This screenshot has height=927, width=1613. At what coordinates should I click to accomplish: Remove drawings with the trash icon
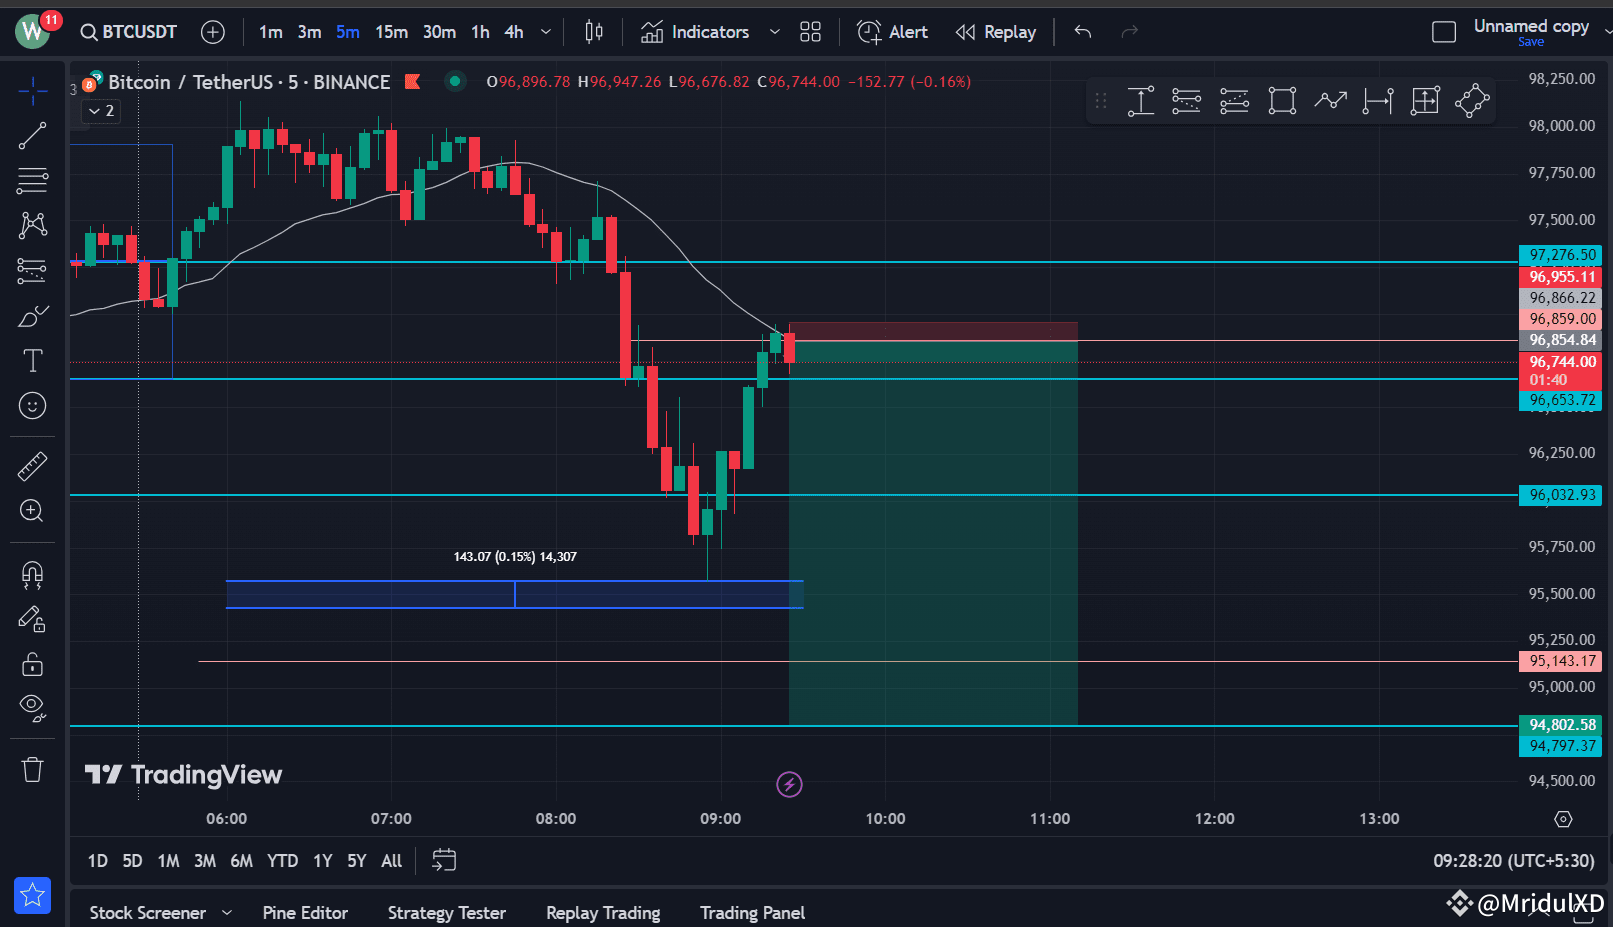point(32,769)
